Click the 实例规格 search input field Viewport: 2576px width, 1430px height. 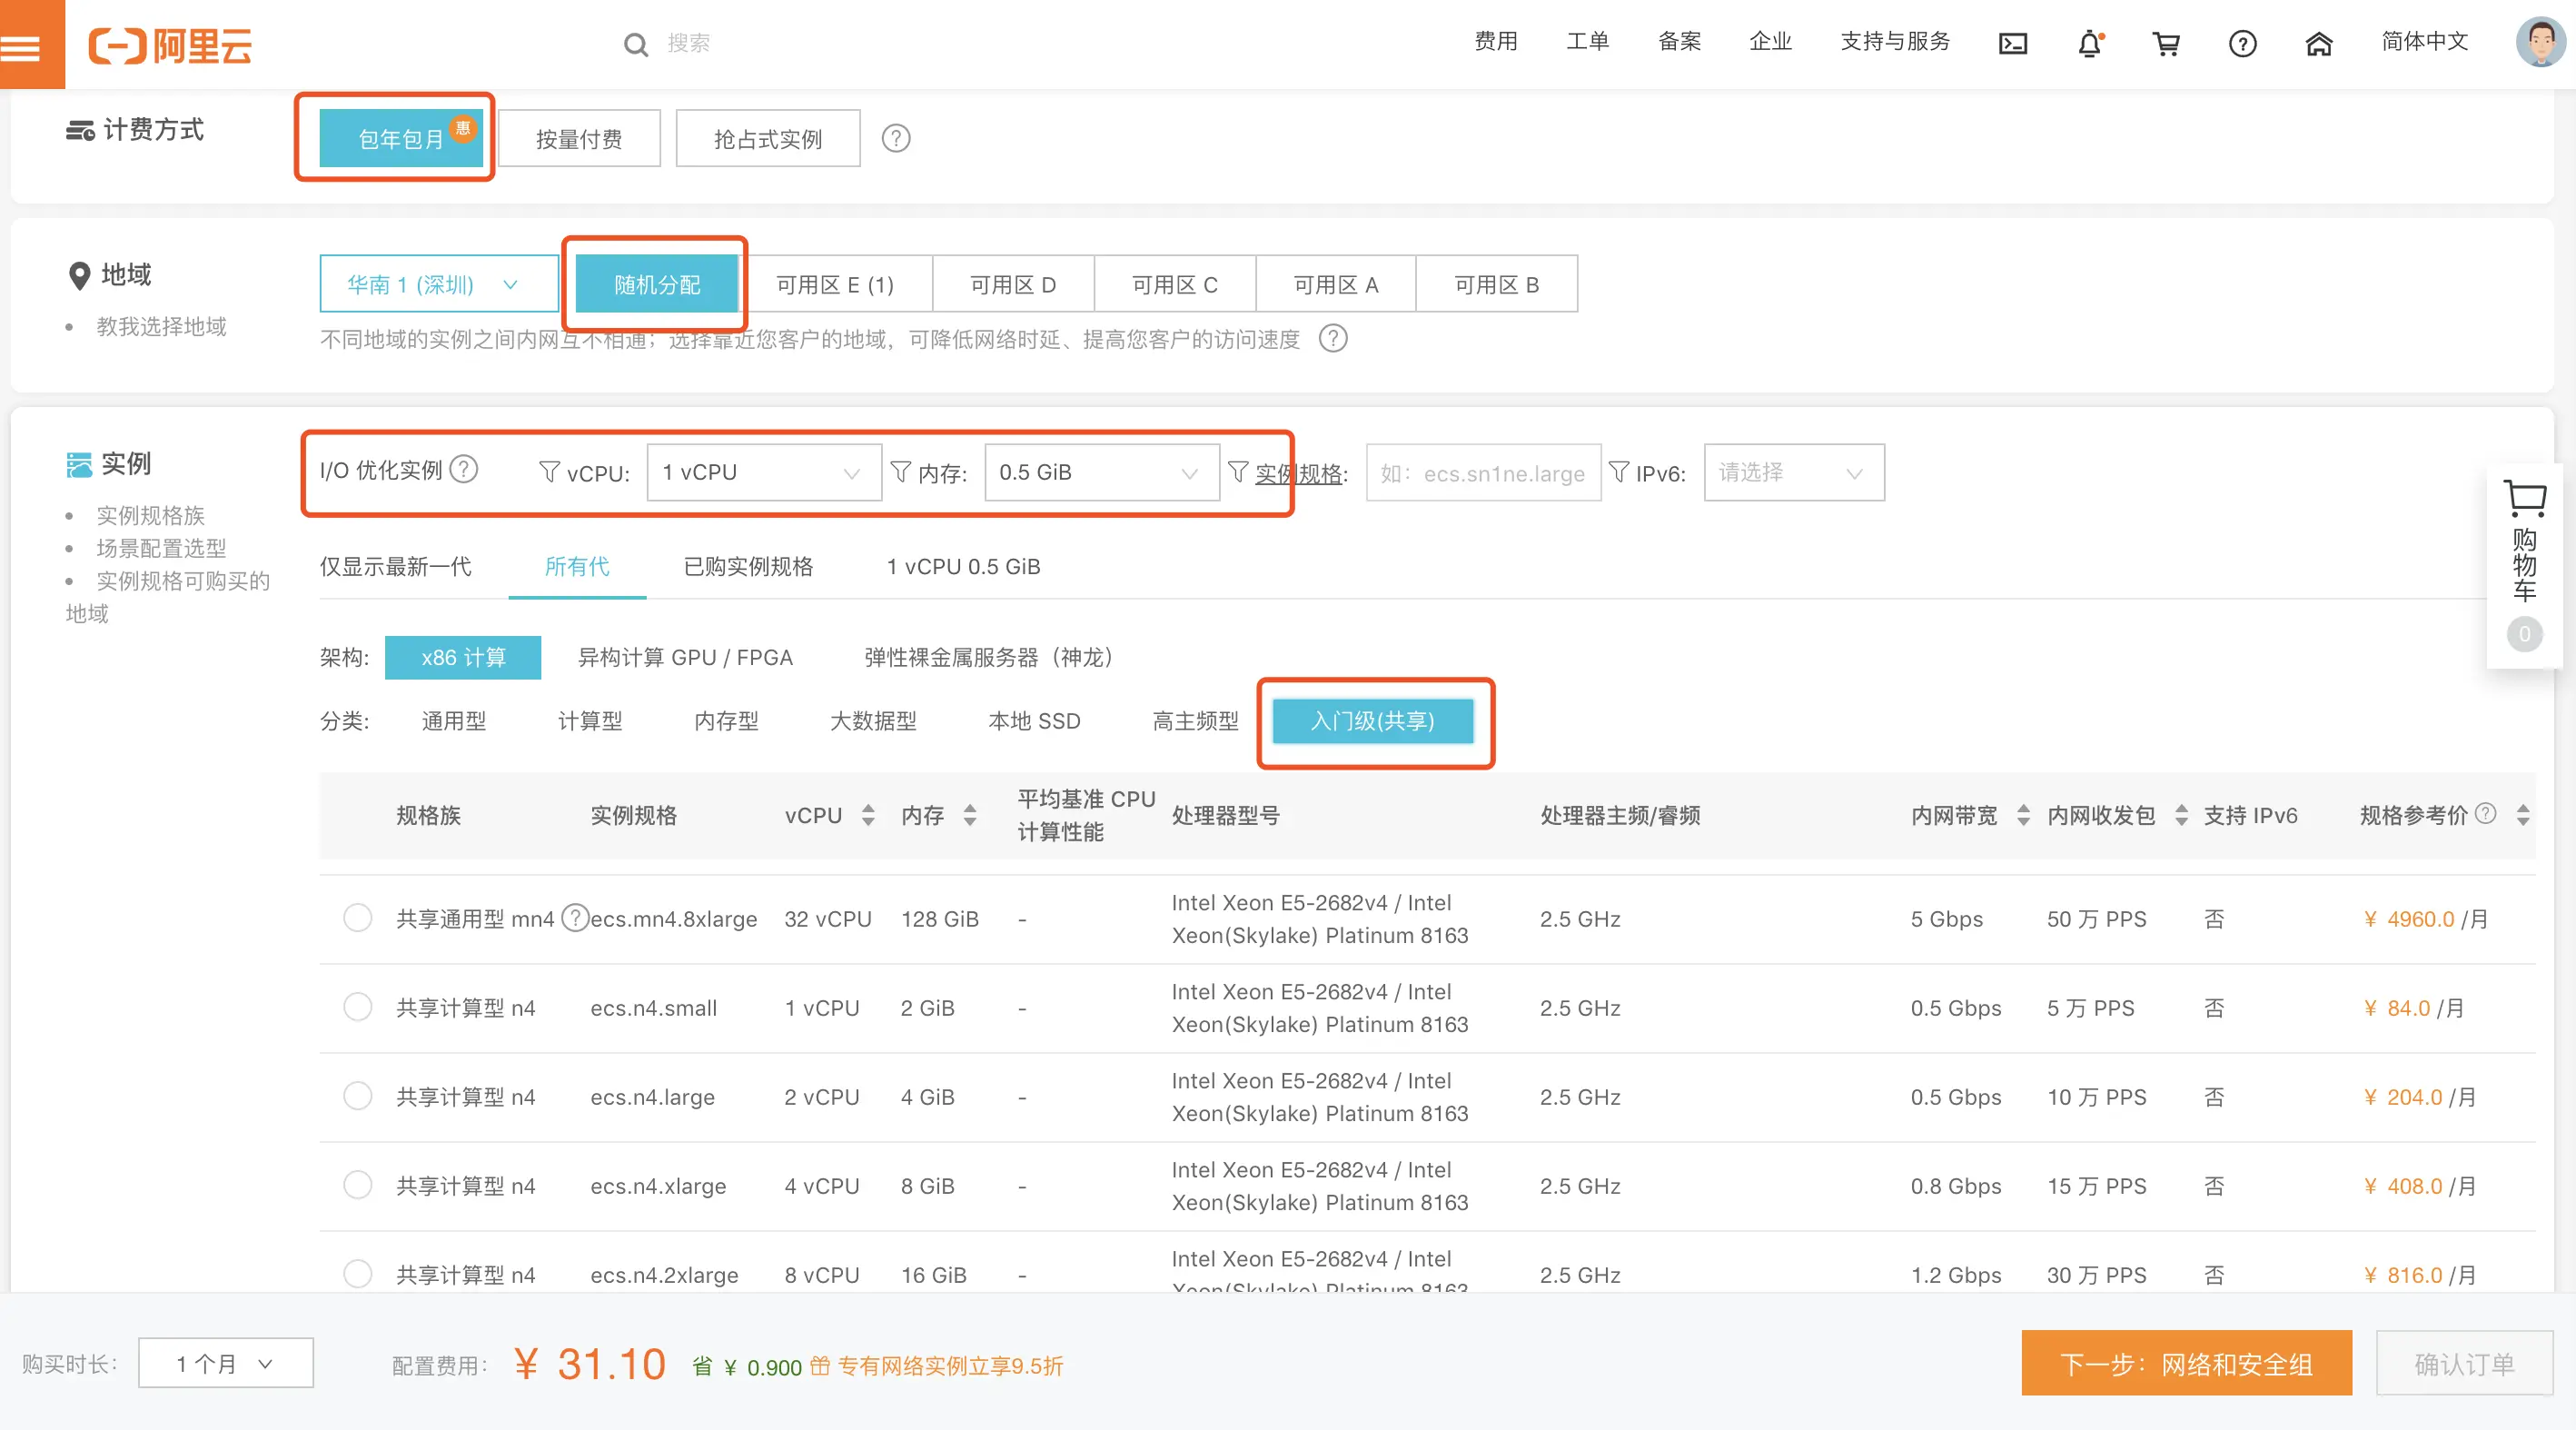coord(1482,473)
